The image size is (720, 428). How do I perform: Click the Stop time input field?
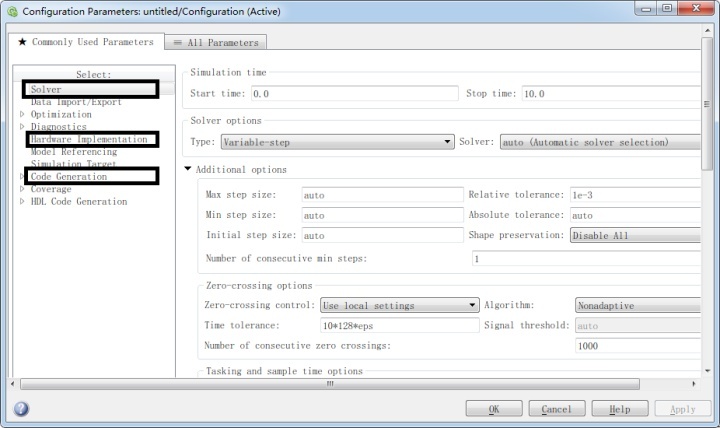pyautogui.click(x=612, y=94)
